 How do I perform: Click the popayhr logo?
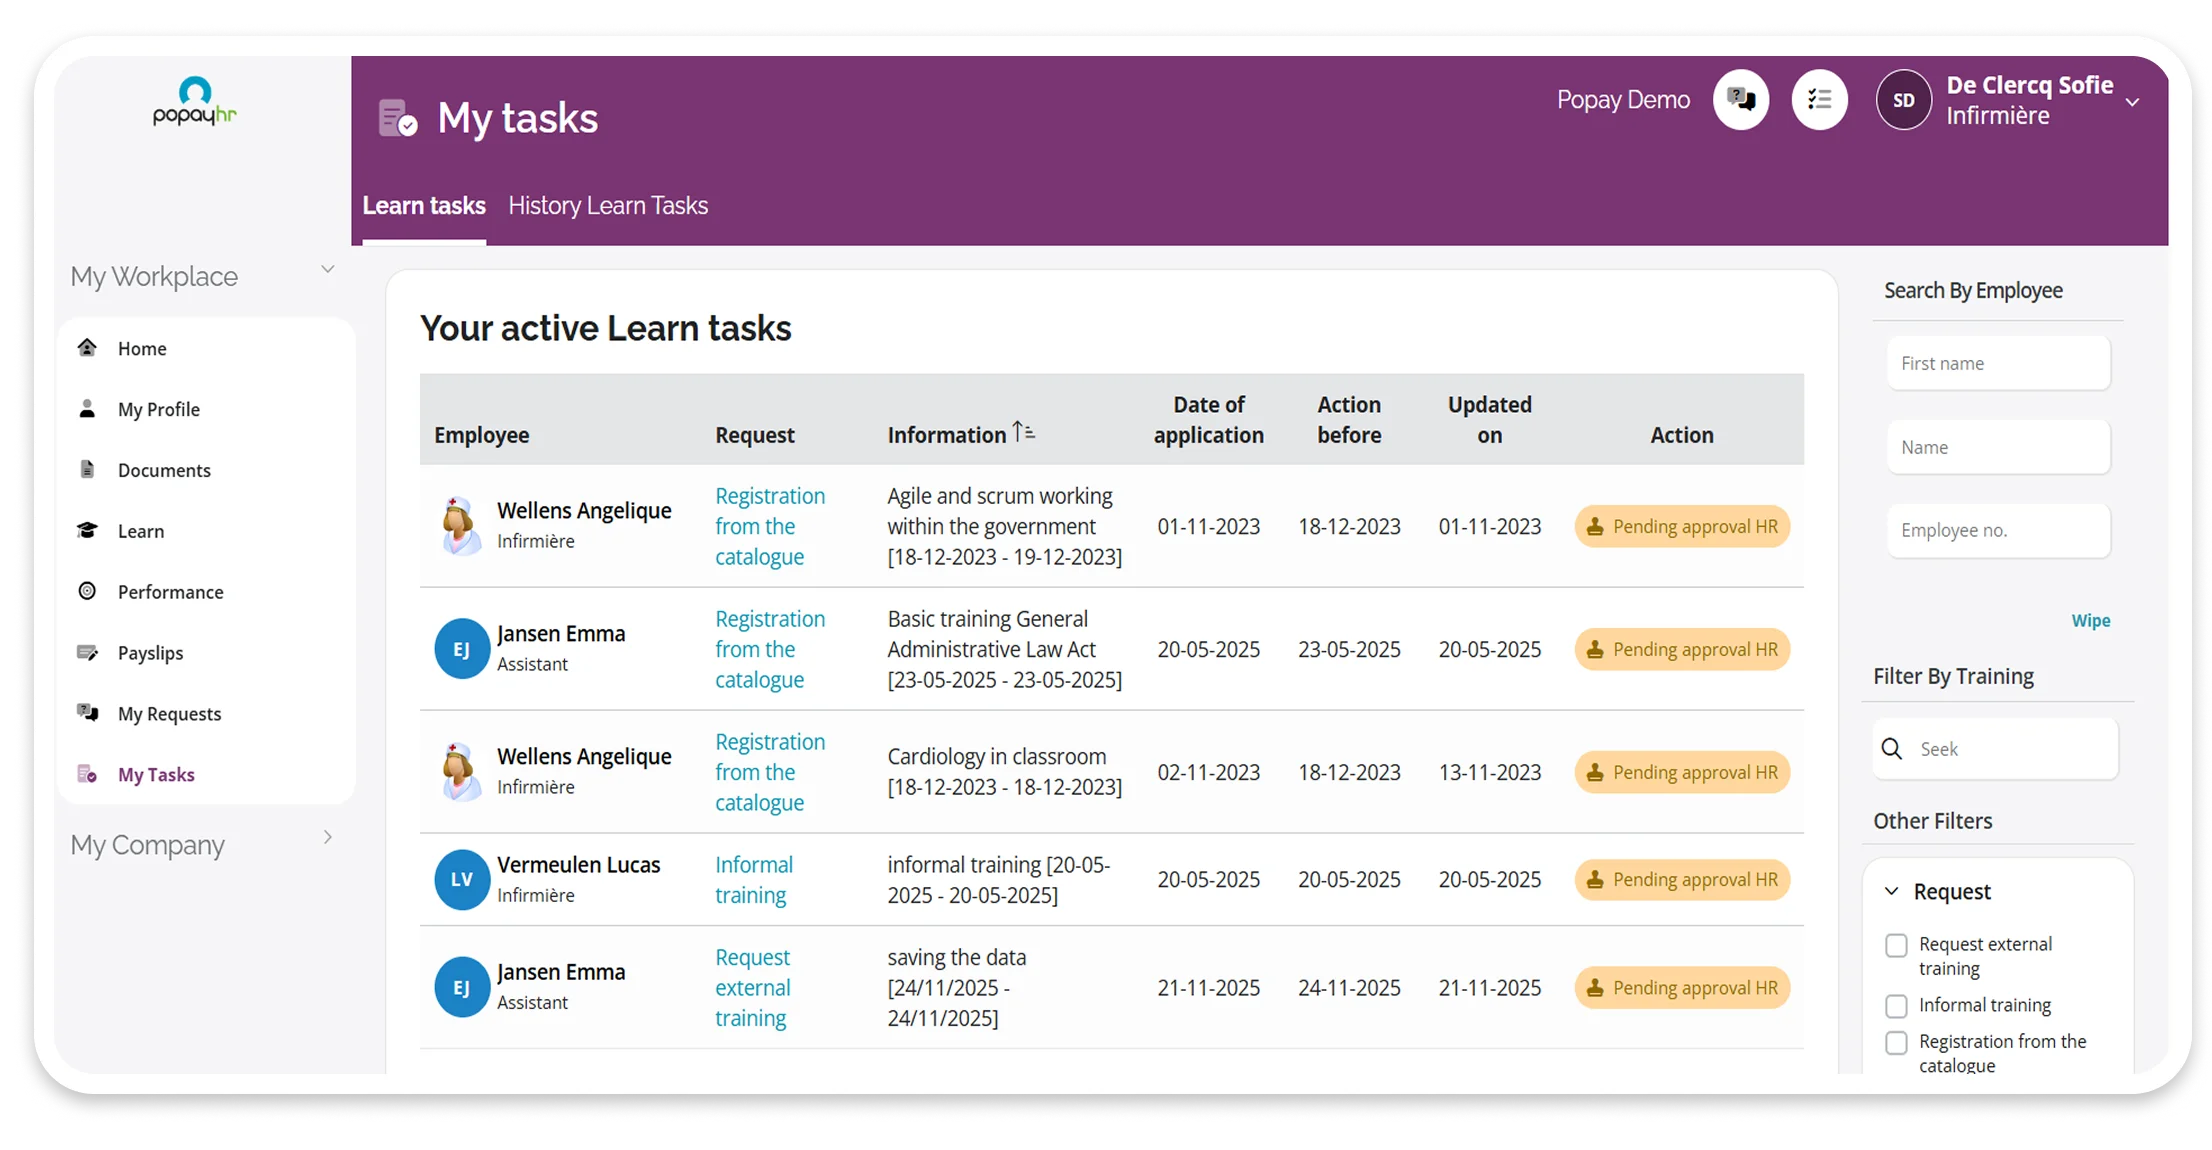(194, 101)
